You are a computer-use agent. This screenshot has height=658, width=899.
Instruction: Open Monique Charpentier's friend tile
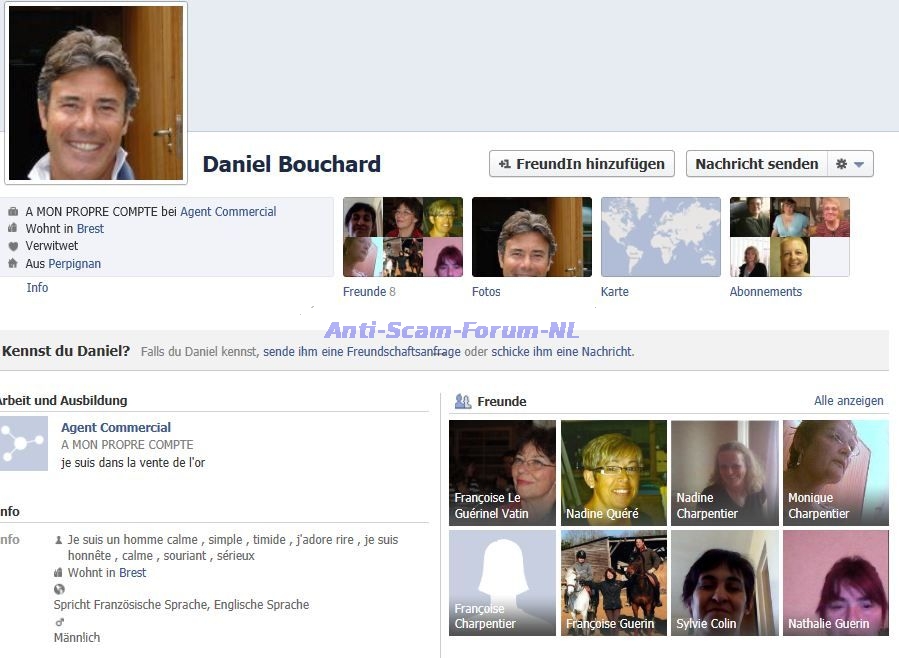(835, 472)
